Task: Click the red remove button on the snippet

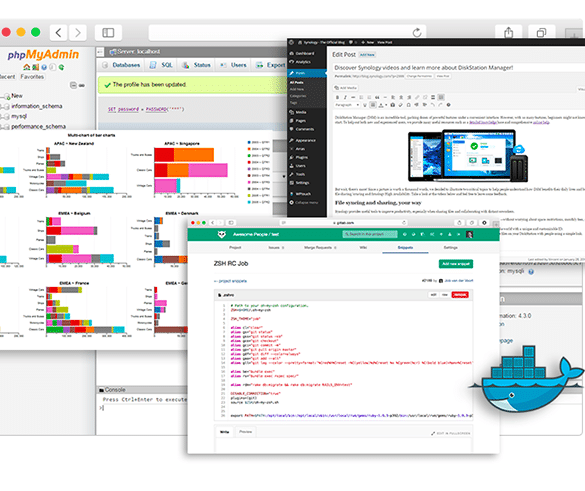Action: point(460,295)
